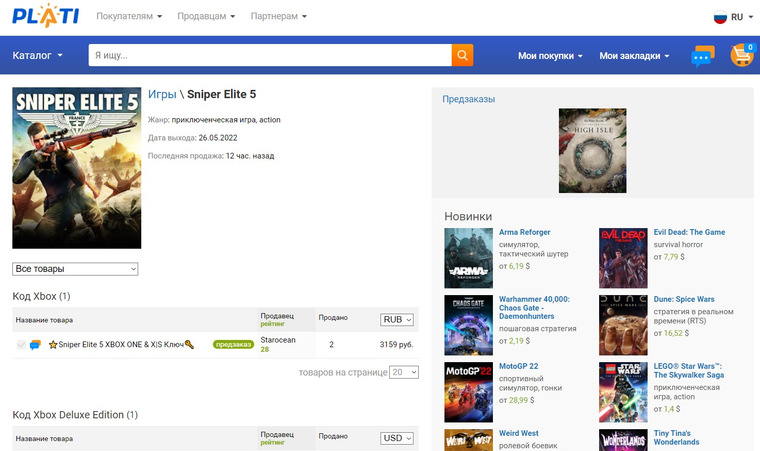Open LEGO Star Wars Skywalker Saga link

(689, 370)
